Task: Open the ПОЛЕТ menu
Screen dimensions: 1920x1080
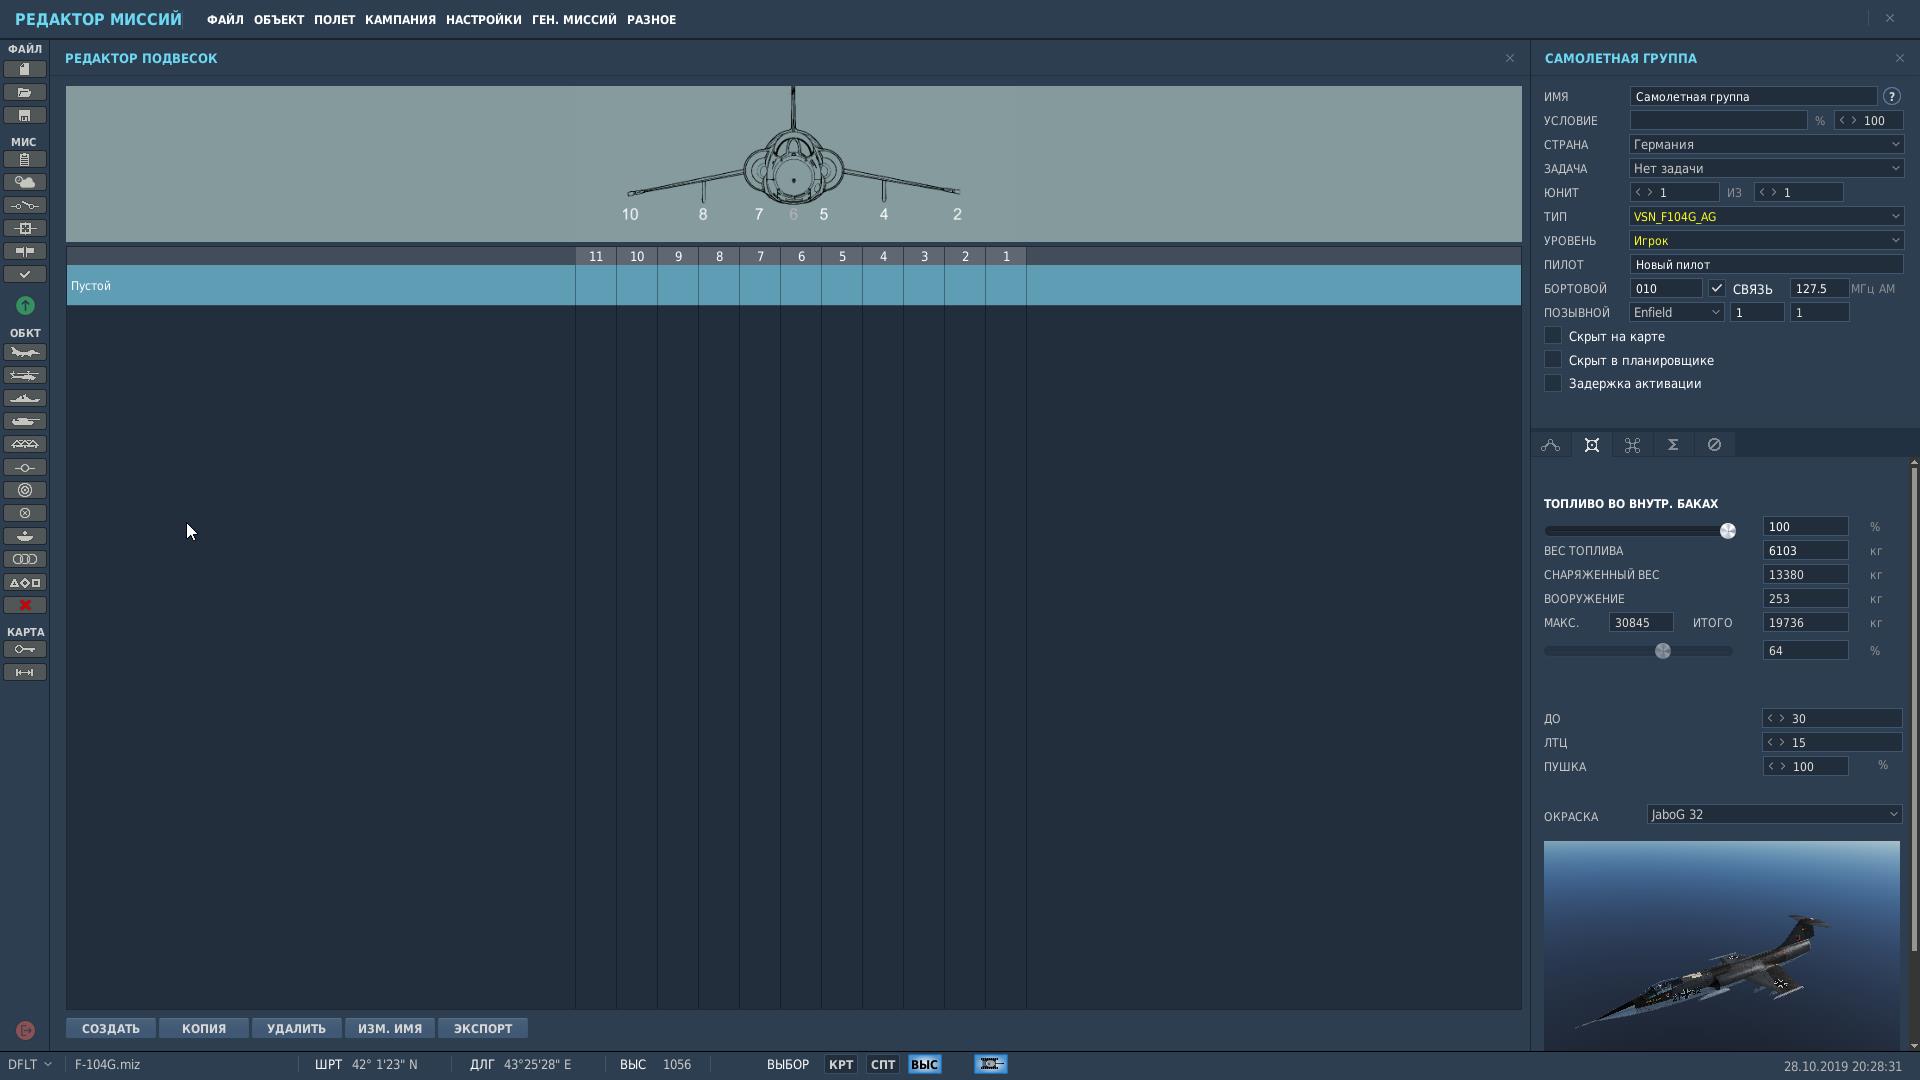Action: pos(334,20)
